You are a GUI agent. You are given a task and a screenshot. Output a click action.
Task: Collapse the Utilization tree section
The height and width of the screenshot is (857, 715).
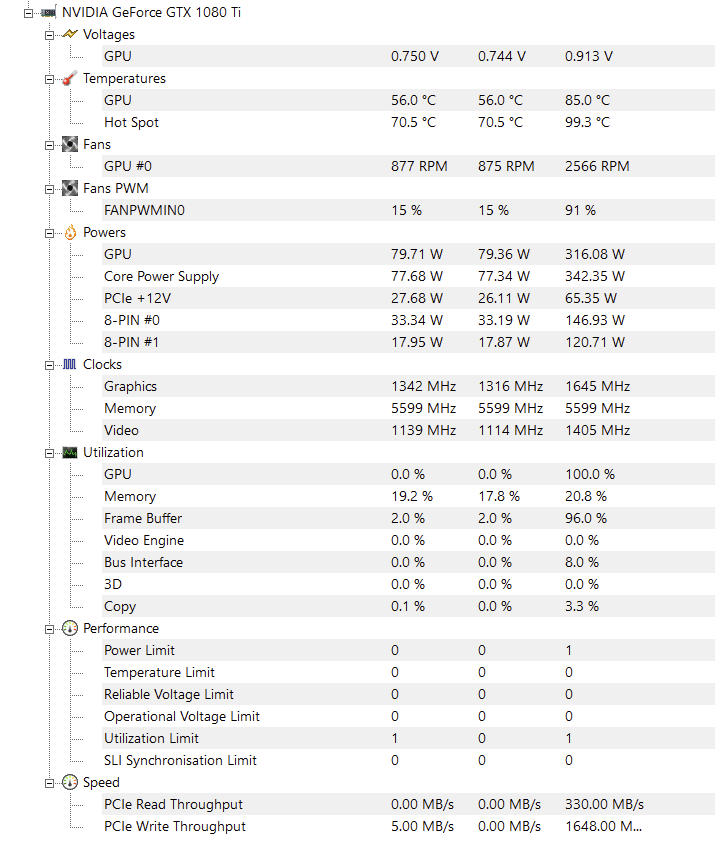[50, 453]
